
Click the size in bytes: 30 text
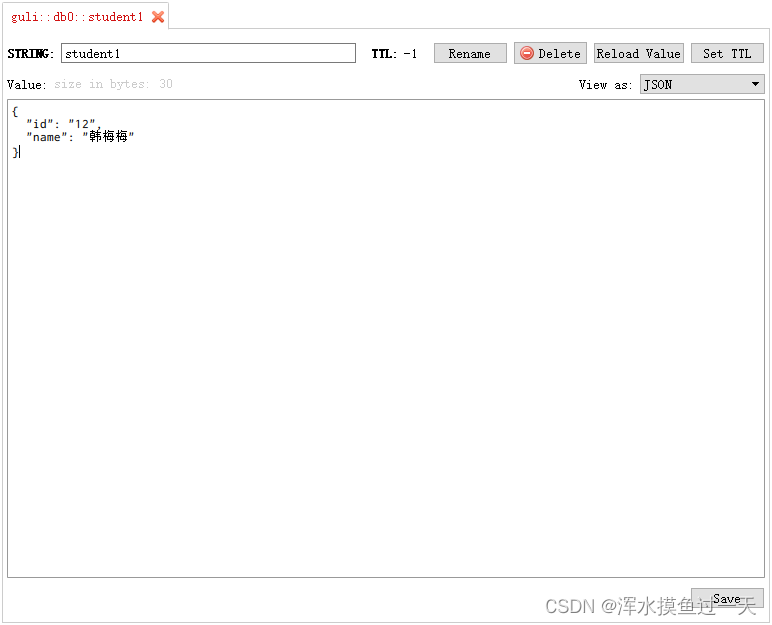113,84
